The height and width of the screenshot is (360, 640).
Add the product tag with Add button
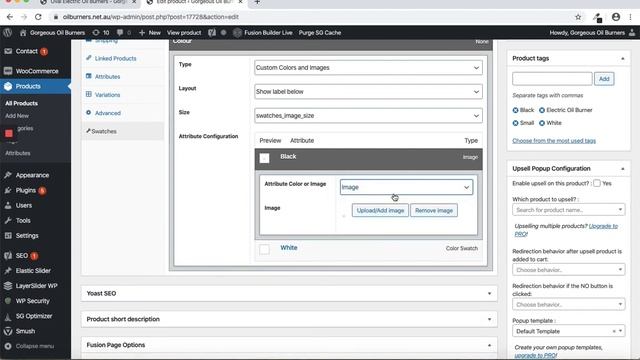604,79
